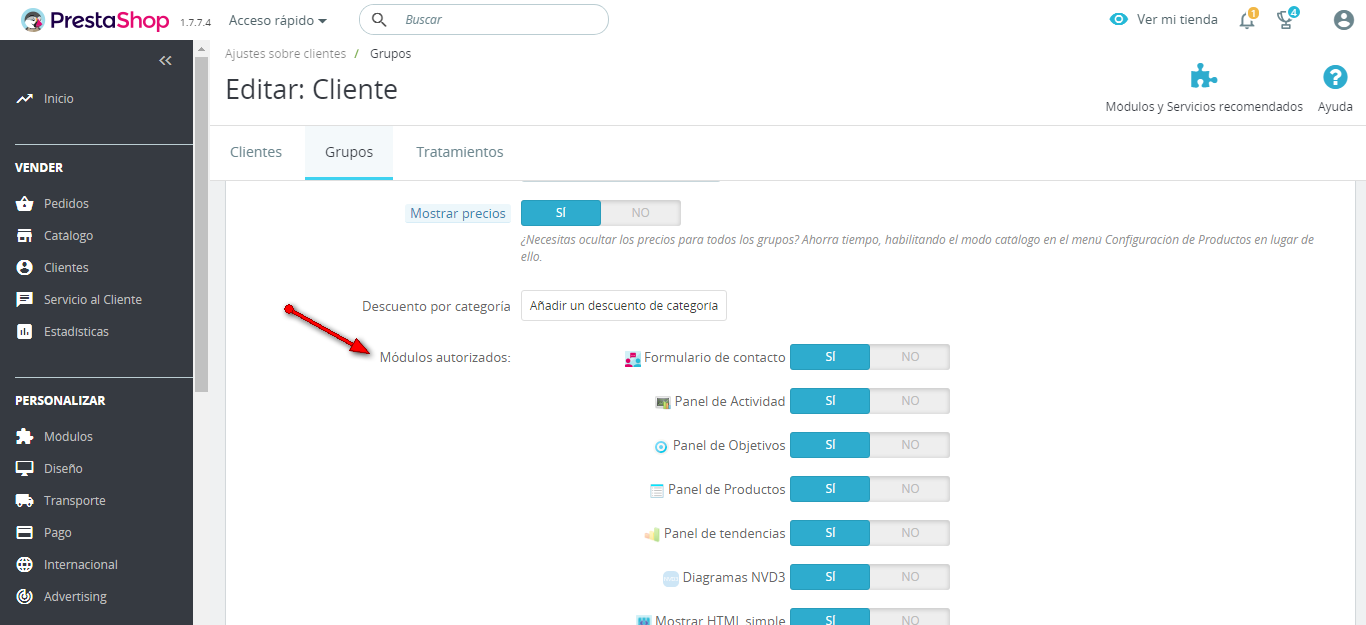
Task: Switch to the Clientes tab
Action: [256, 152]
